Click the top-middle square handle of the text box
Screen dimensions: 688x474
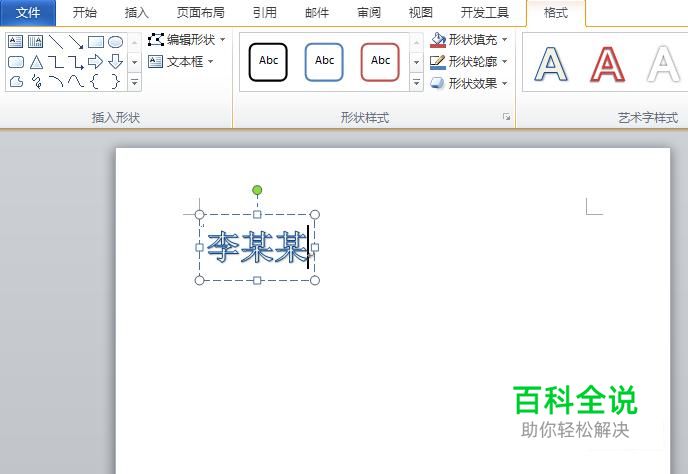coord(257,214)
